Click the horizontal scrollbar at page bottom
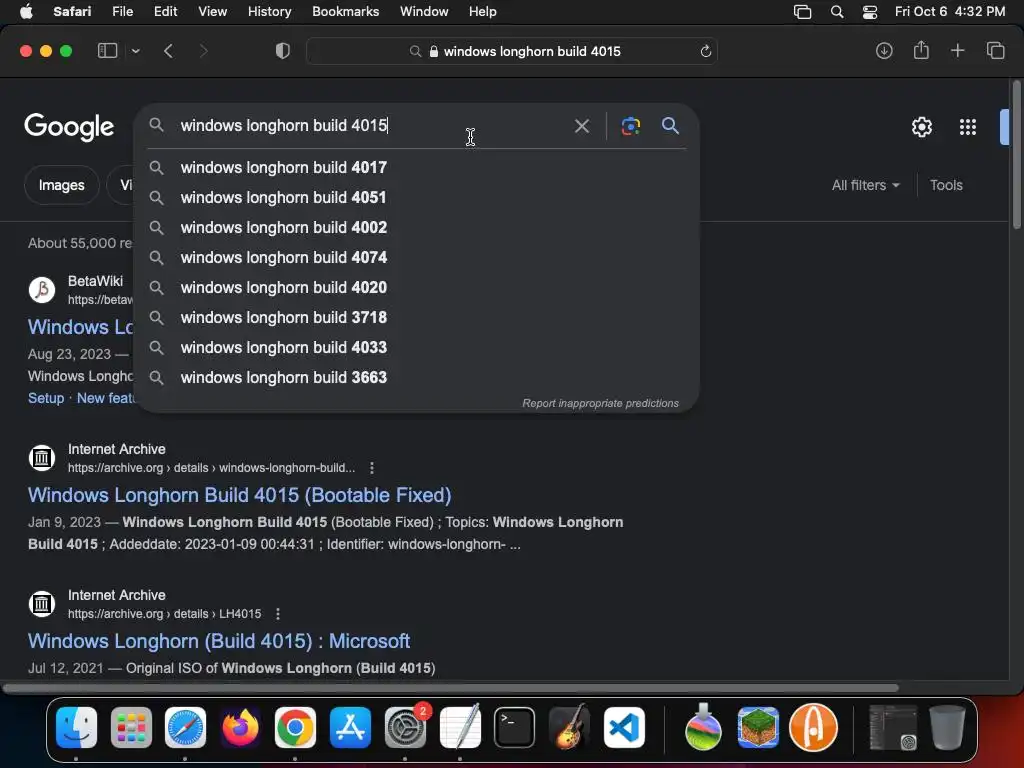Image resolution: width=1024 pixels, height=768 pixels. pyautogui.click(x=451, y=688)
